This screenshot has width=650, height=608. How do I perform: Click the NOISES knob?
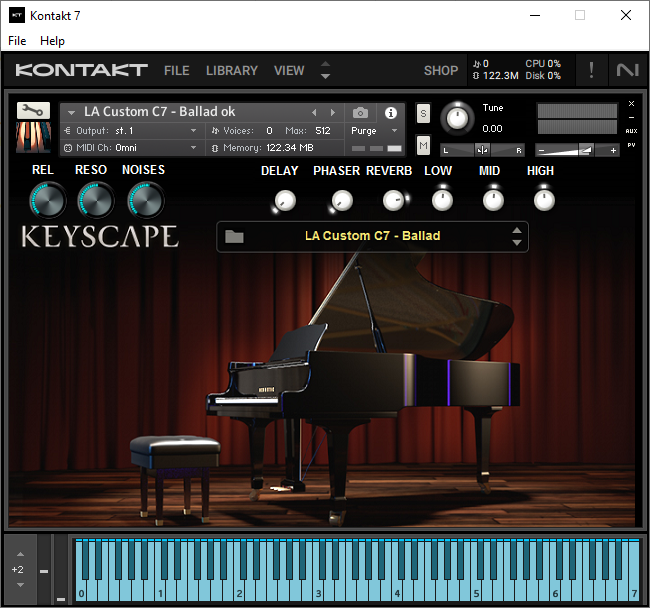click(x=146, y=201)
